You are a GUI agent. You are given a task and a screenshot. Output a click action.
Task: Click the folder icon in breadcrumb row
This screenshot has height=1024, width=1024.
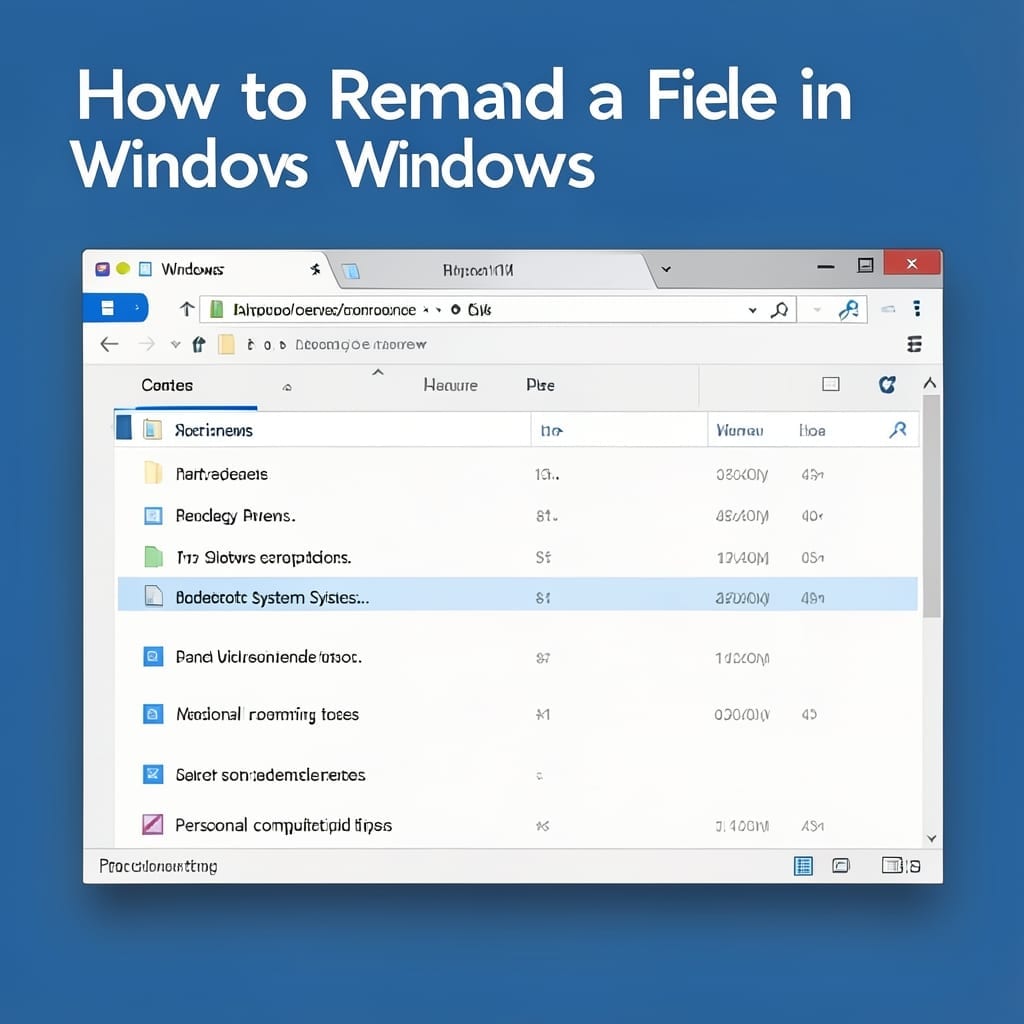click(226, 344)
